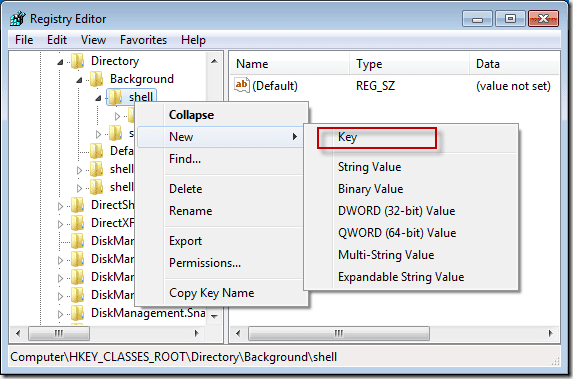
Task: Click the values pane horizontal scrollbar thumb
Action: click(x=339, y=333)
